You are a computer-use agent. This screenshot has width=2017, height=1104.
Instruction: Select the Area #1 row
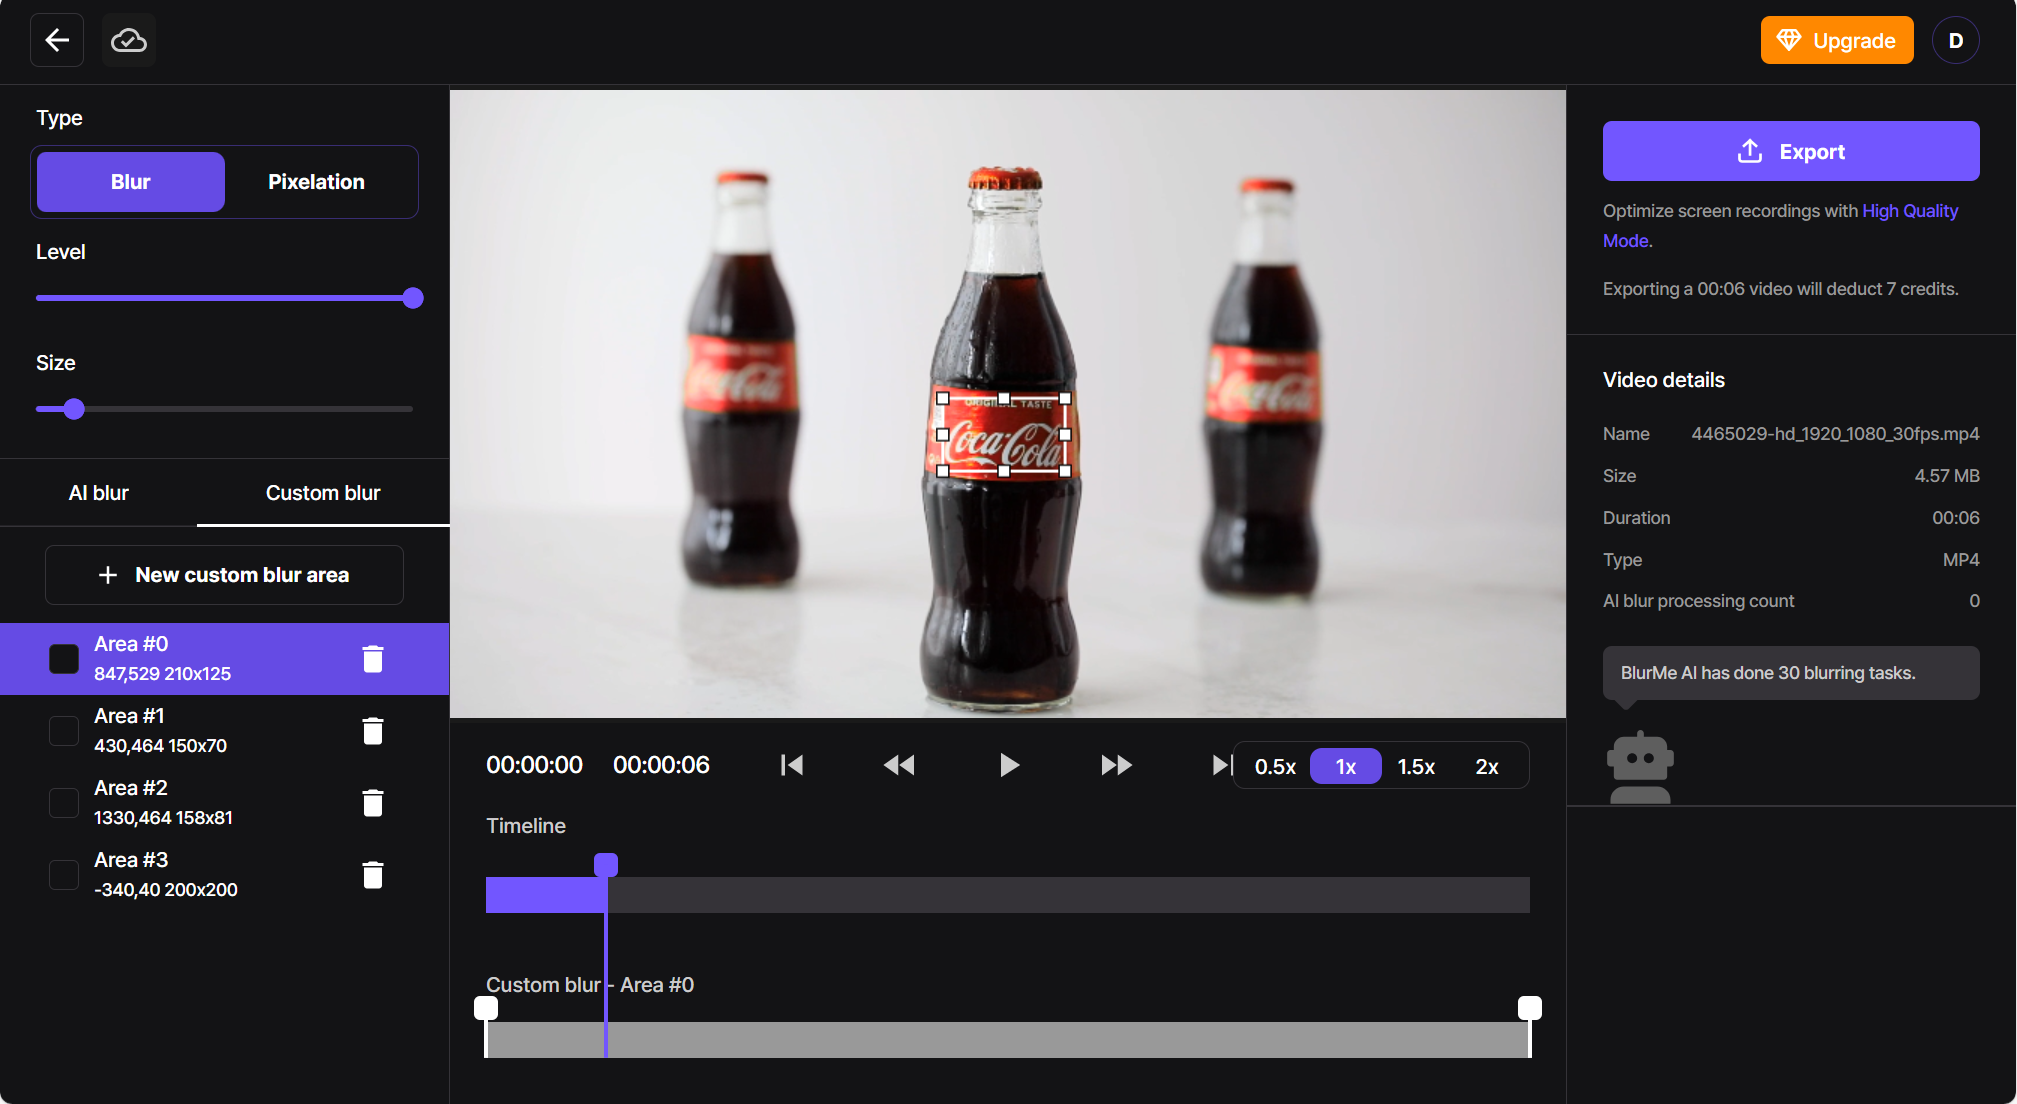[x=224, y=731]
